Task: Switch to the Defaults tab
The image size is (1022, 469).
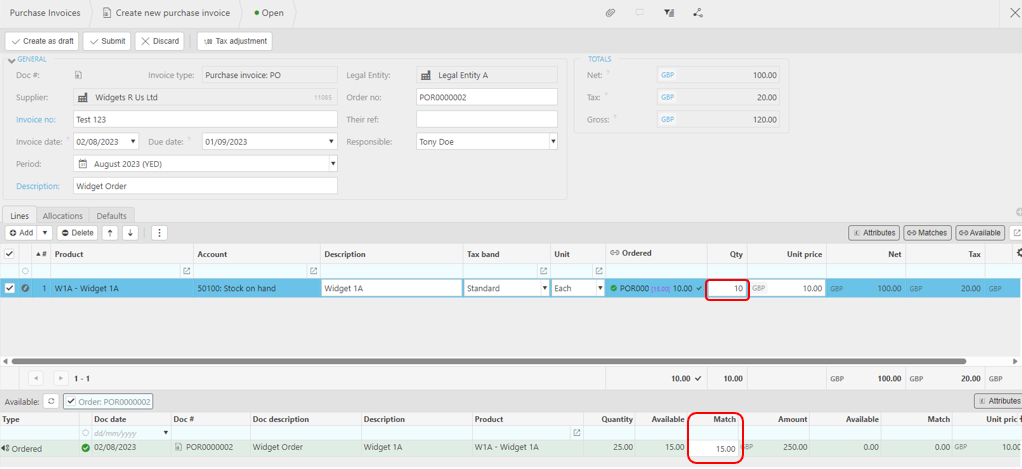Action: click(x=111, y=215)
